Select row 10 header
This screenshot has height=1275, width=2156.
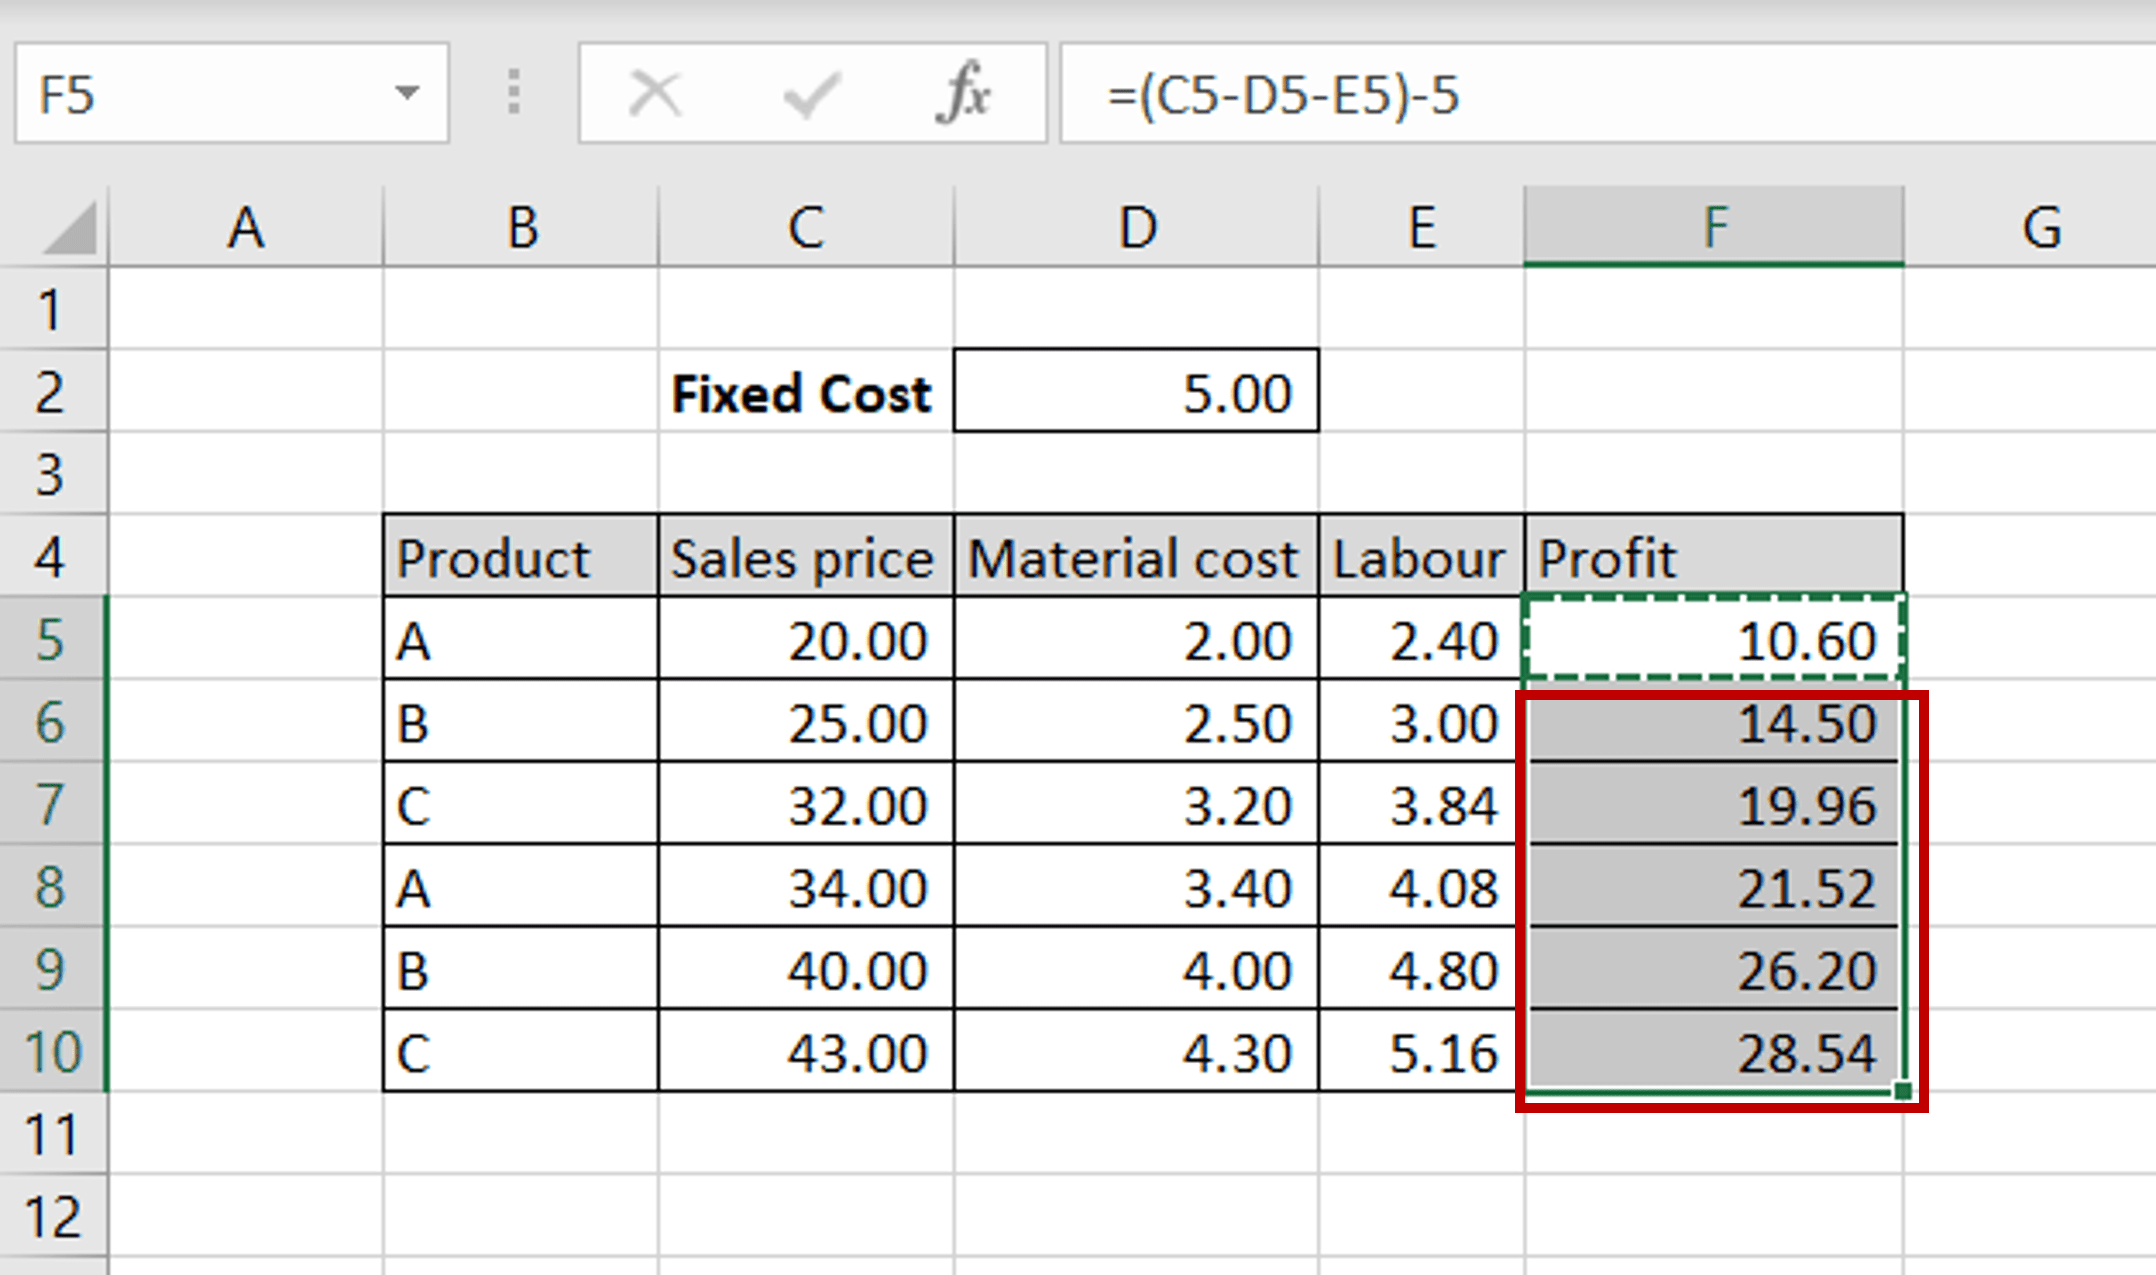52,1051
